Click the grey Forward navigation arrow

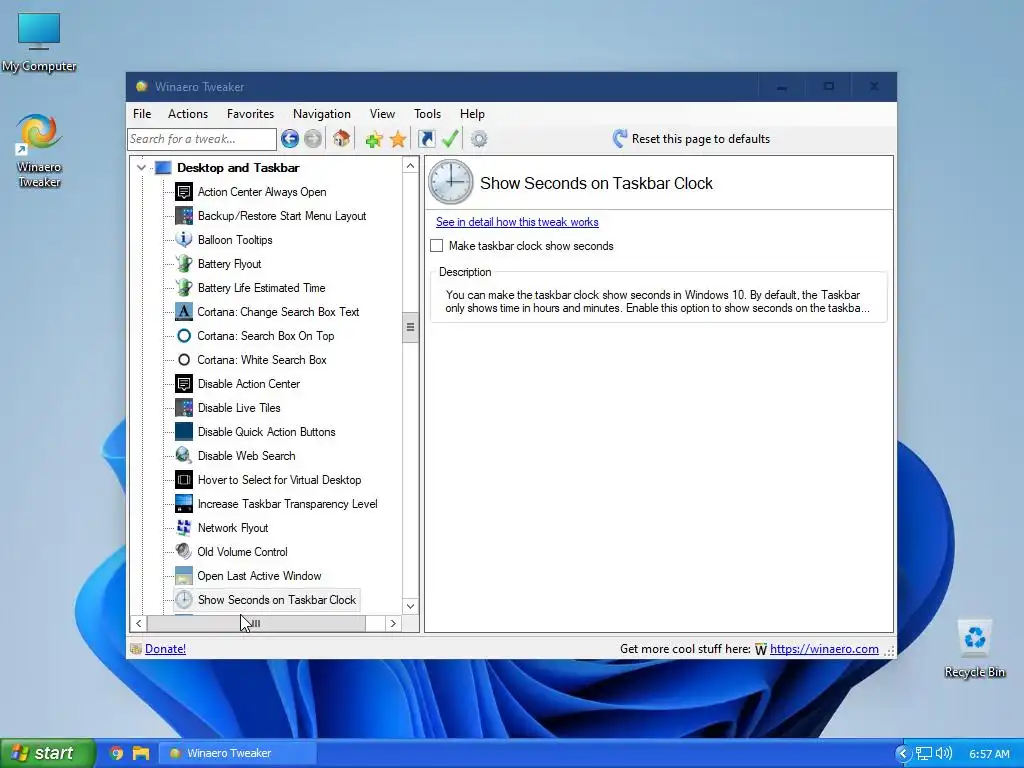pyautogui.click(x=313, y=138)
